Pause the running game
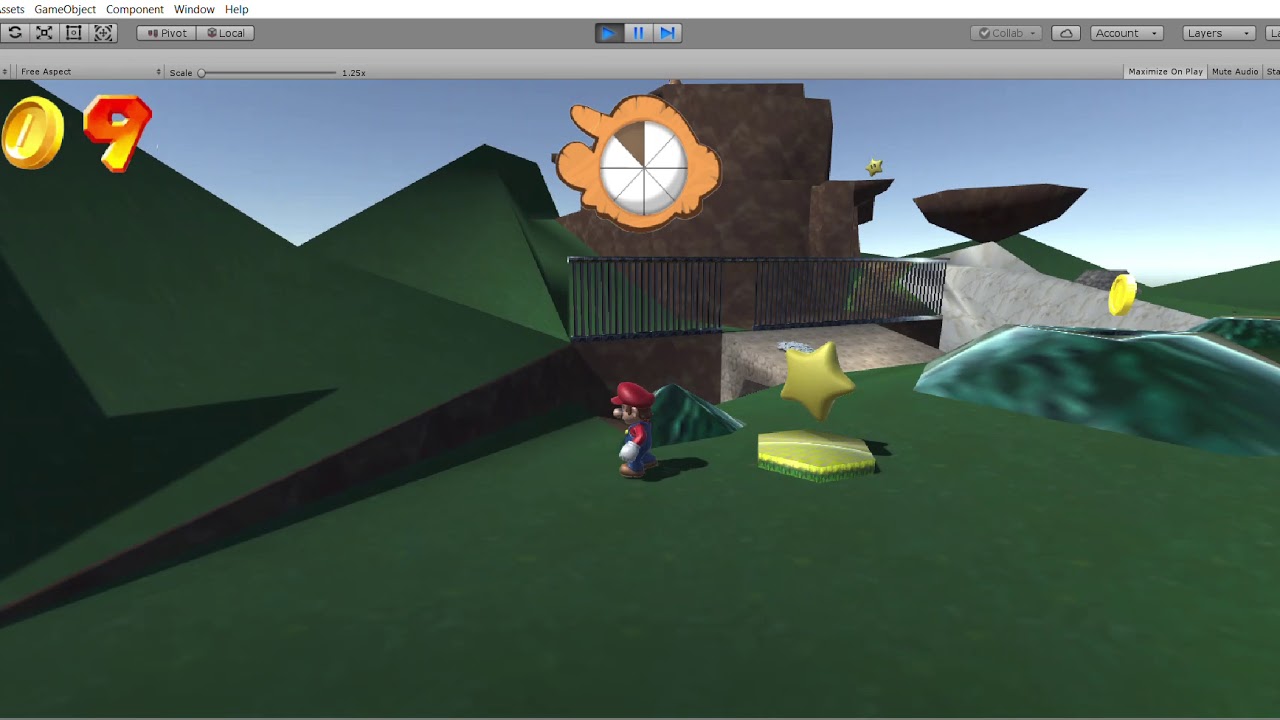This screenshot has width=1280, height=720. point(638,33)
